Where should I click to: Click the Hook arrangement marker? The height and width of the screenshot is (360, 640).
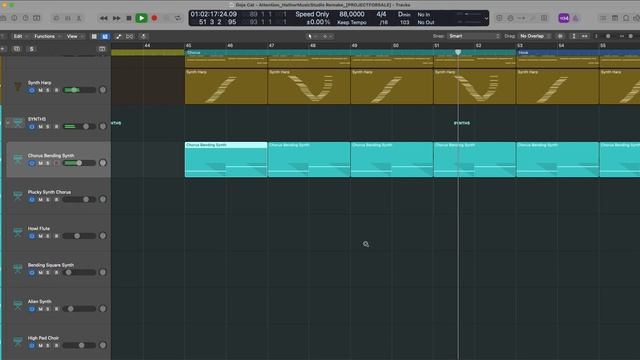point(578,52)
